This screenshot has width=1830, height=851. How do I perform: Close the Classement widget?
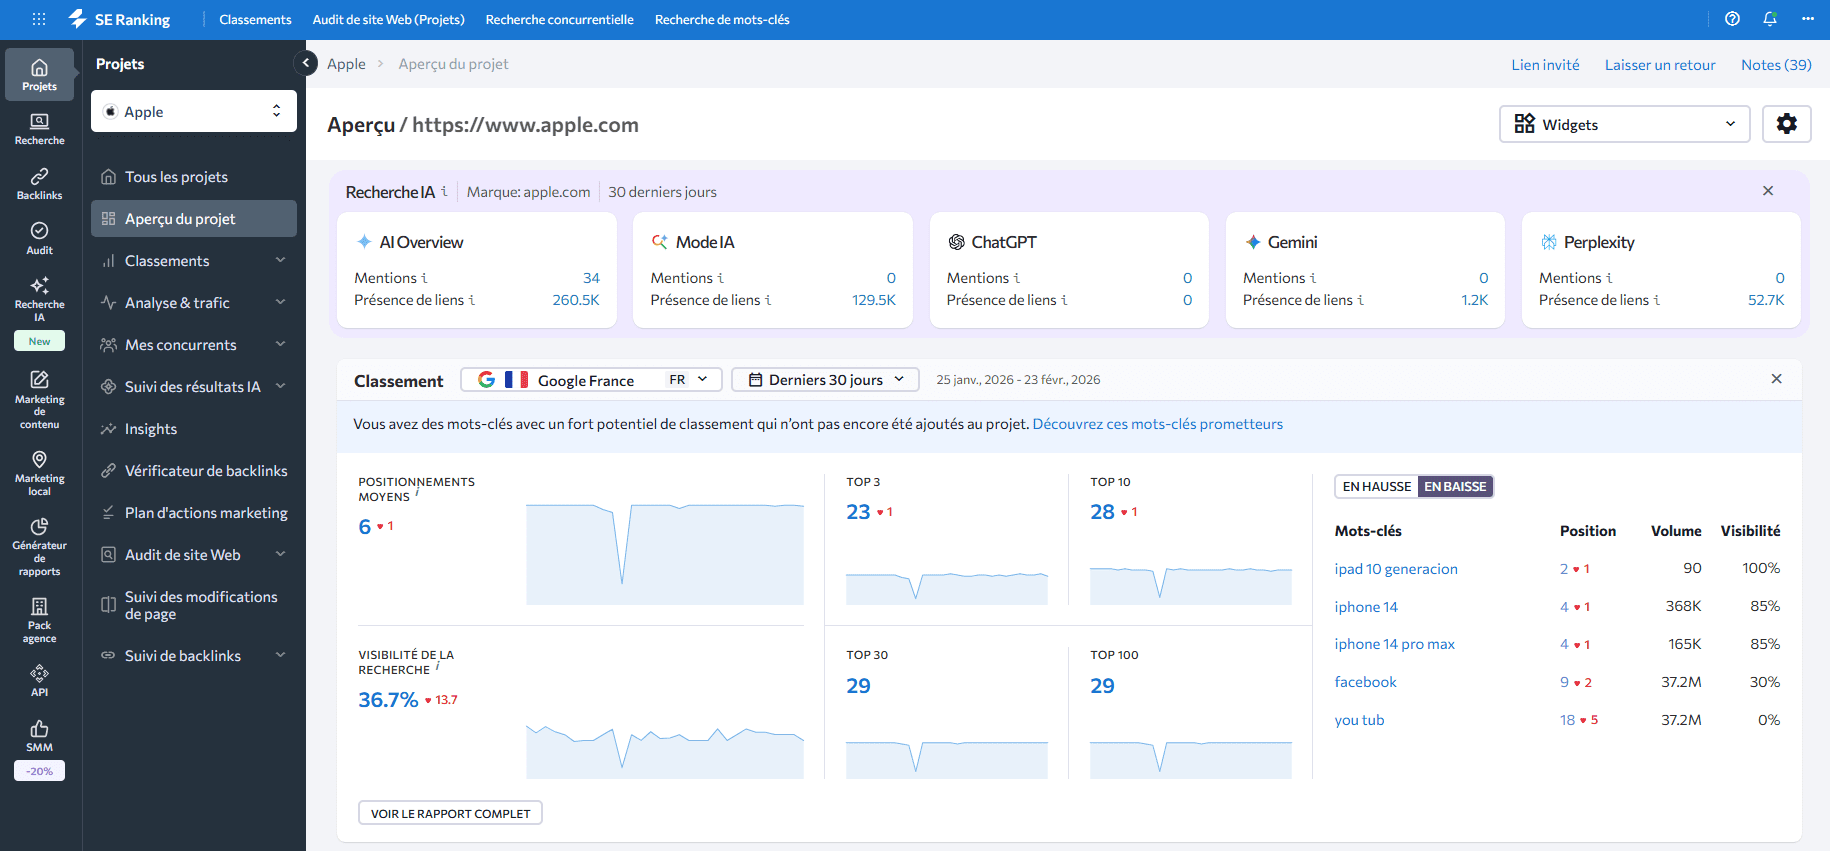click(x=1776, y=379)
